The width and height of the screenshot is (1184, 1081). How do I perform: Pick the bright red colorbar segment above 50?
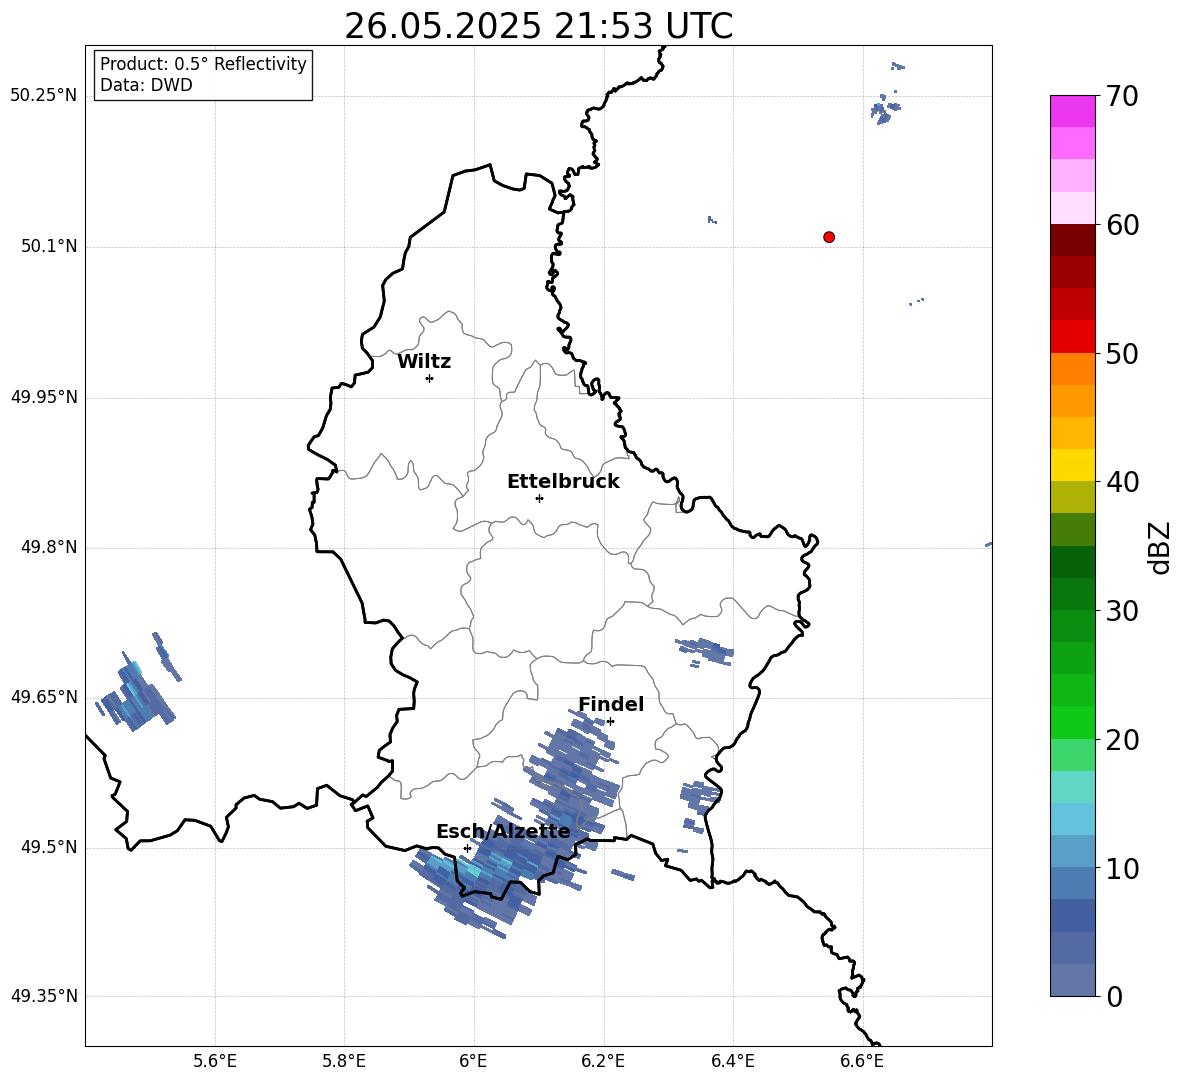click(x=1073, y=337)
